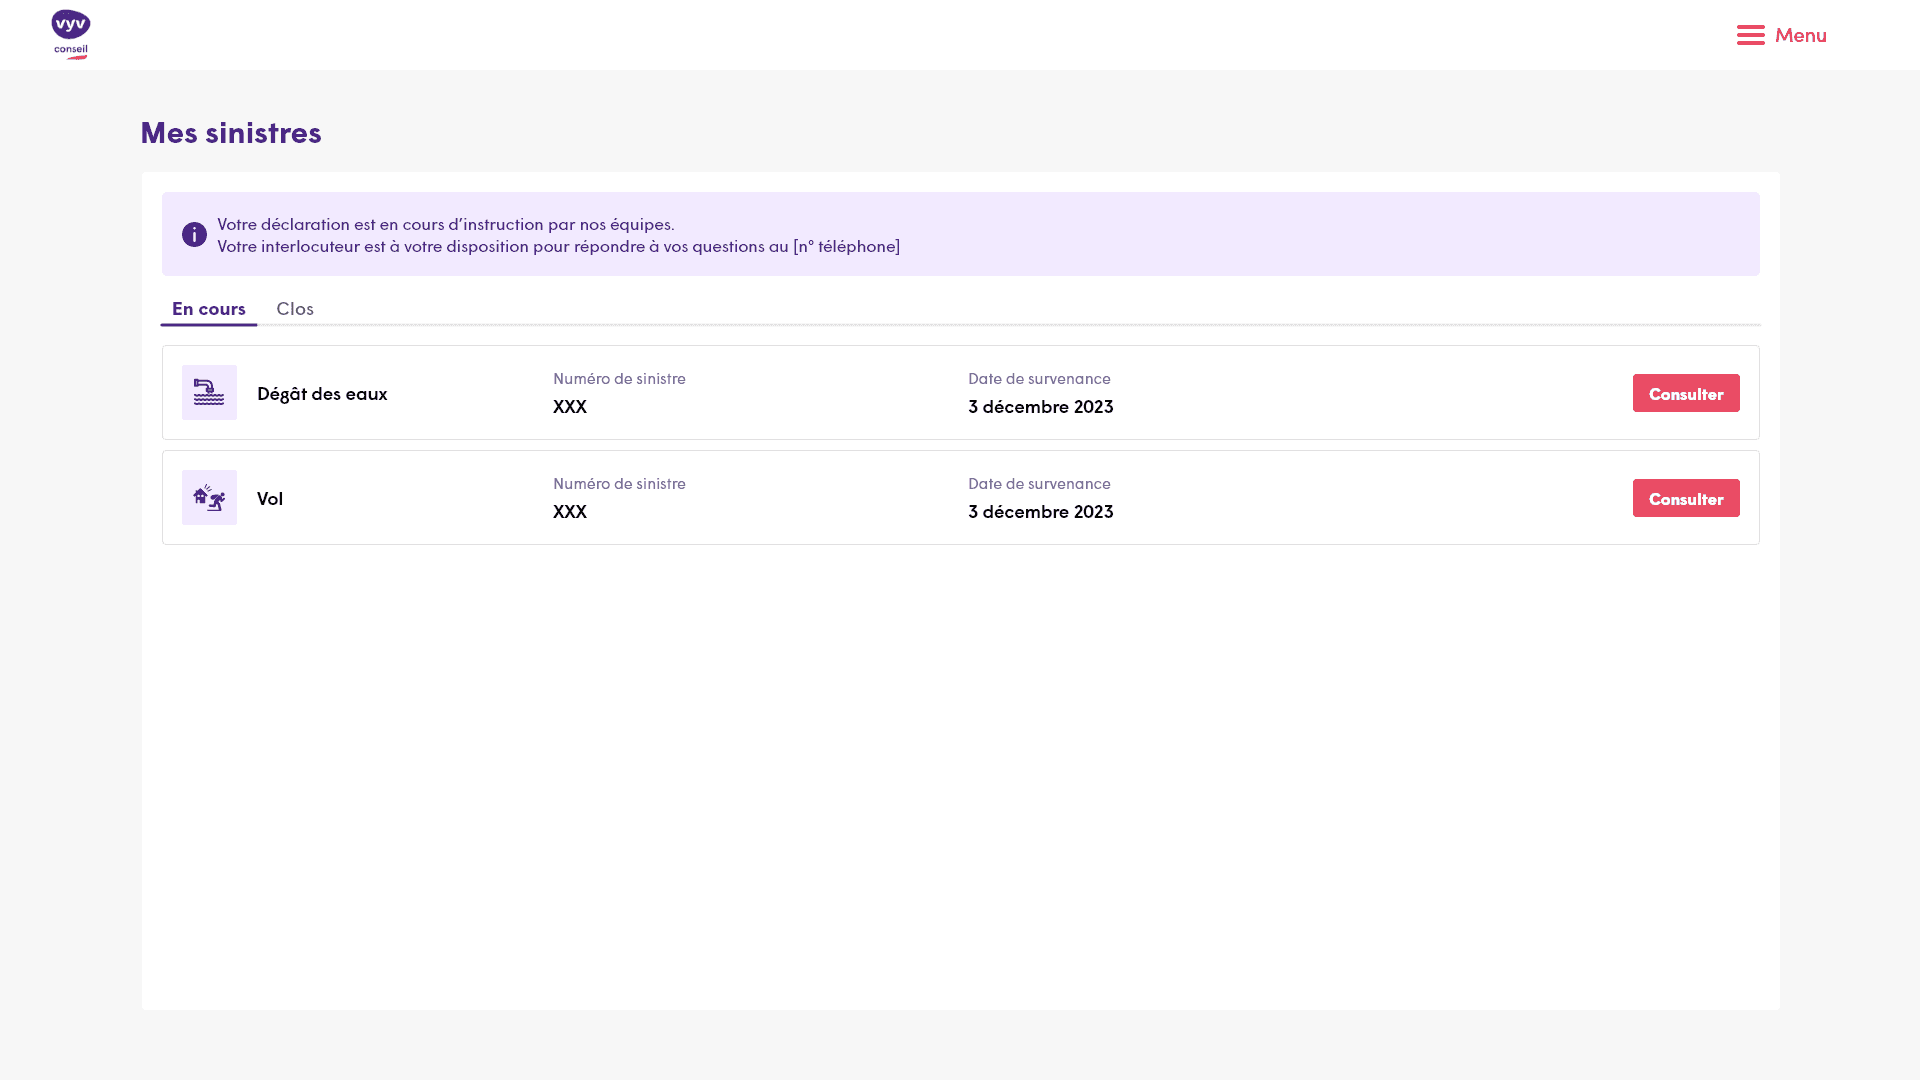Click the Menu label text
Image resolution: width=1920 pixels, height=1080 pixels.
pyautogui.click(x=1800, y=35)
